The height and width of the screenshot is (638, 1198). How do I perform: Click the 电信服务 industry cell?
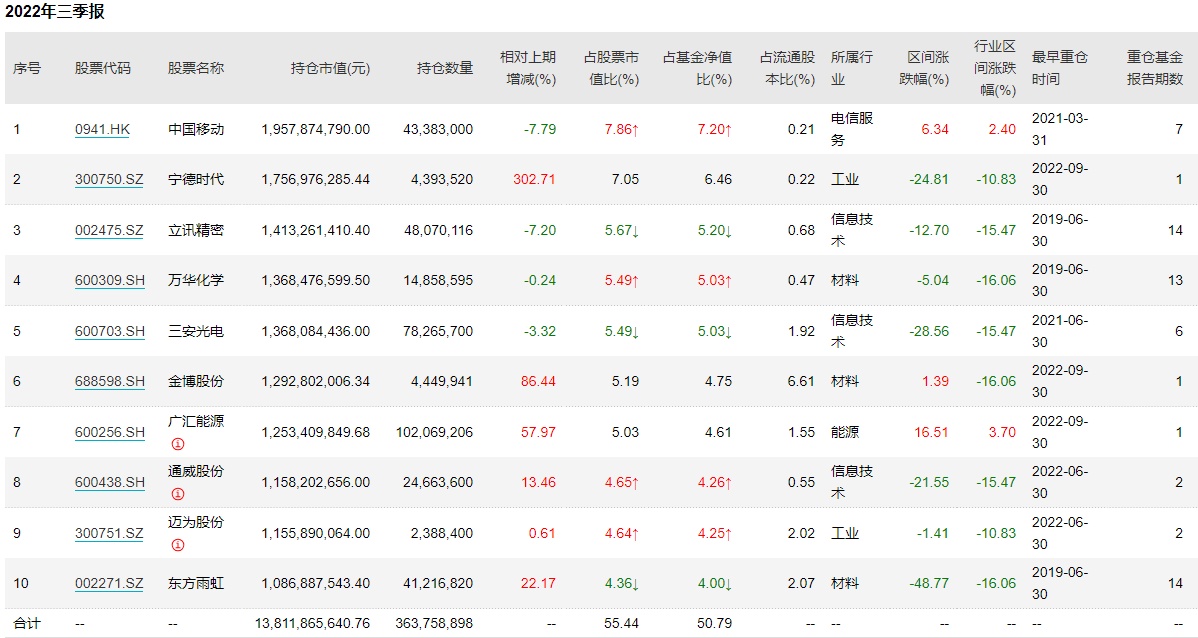852,129
